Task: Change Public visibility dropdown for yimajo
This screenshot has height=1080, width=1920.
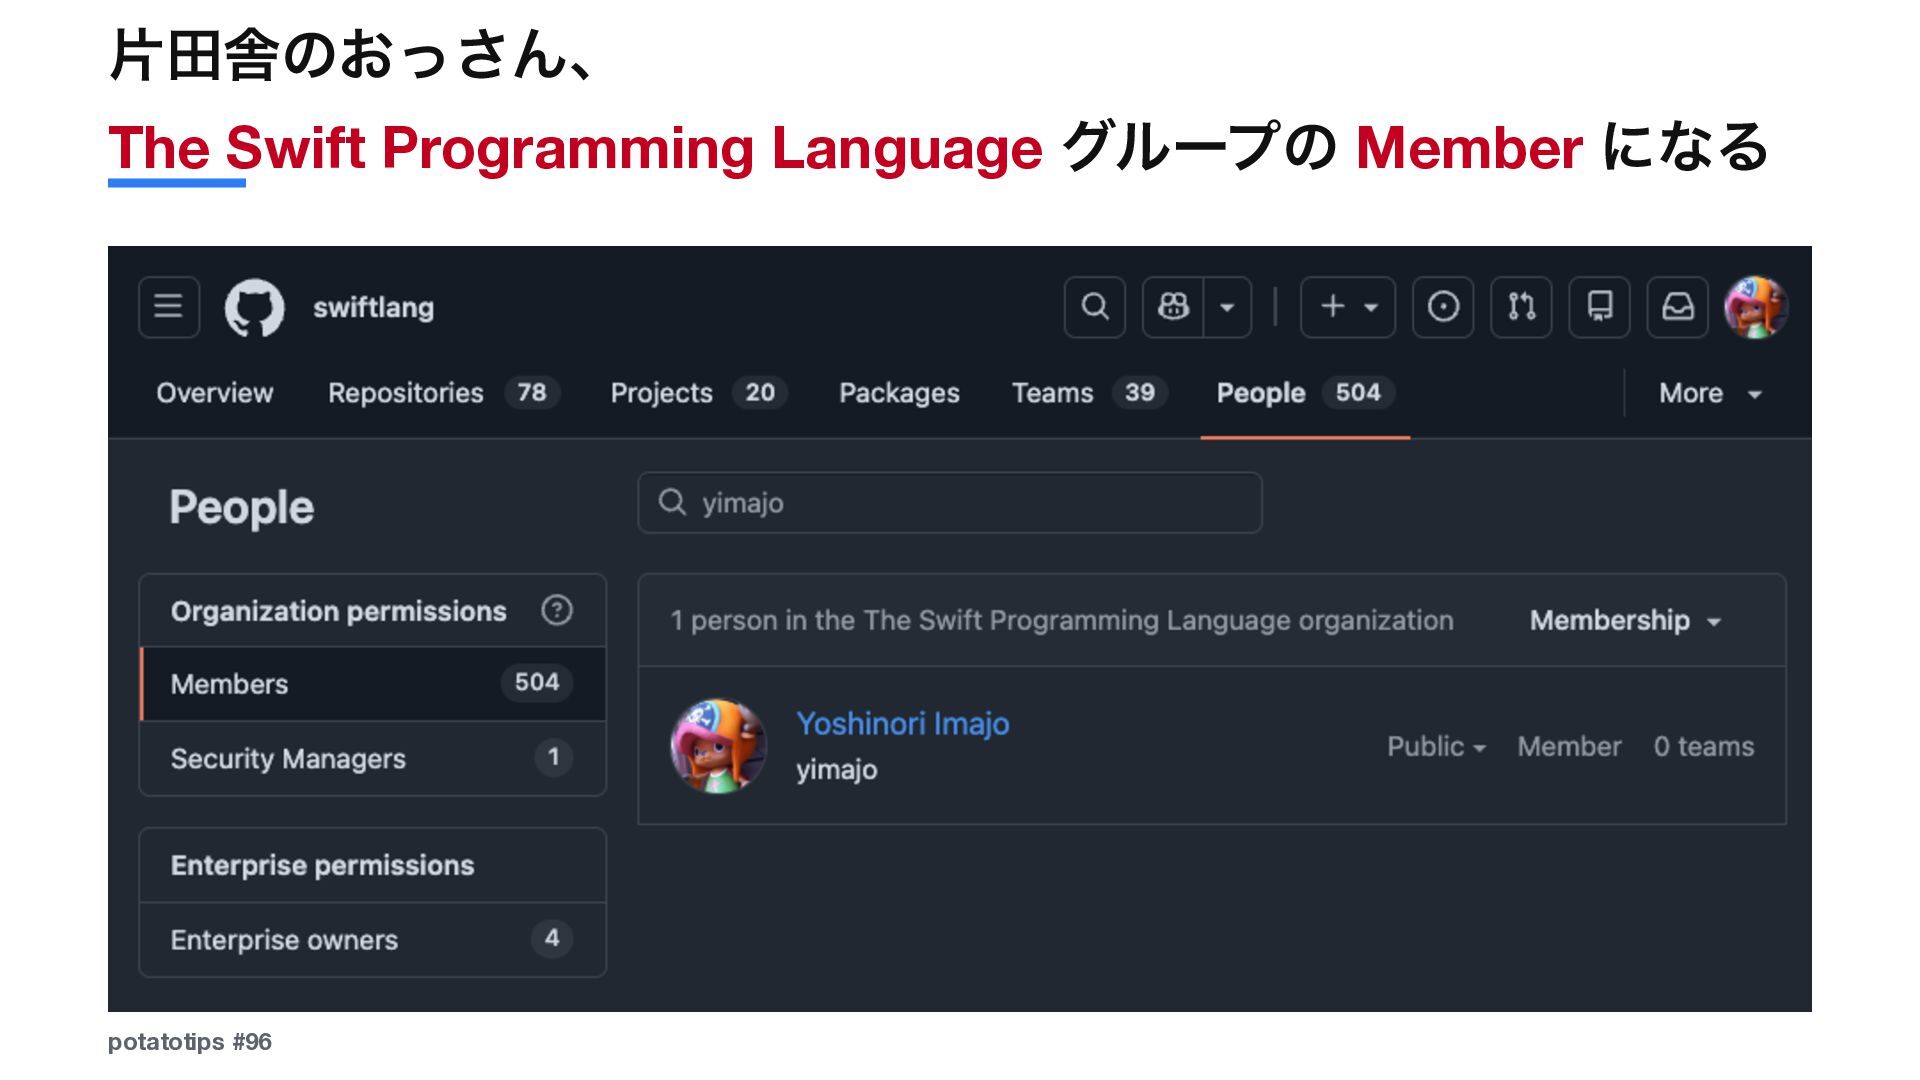Action: 1436,746
